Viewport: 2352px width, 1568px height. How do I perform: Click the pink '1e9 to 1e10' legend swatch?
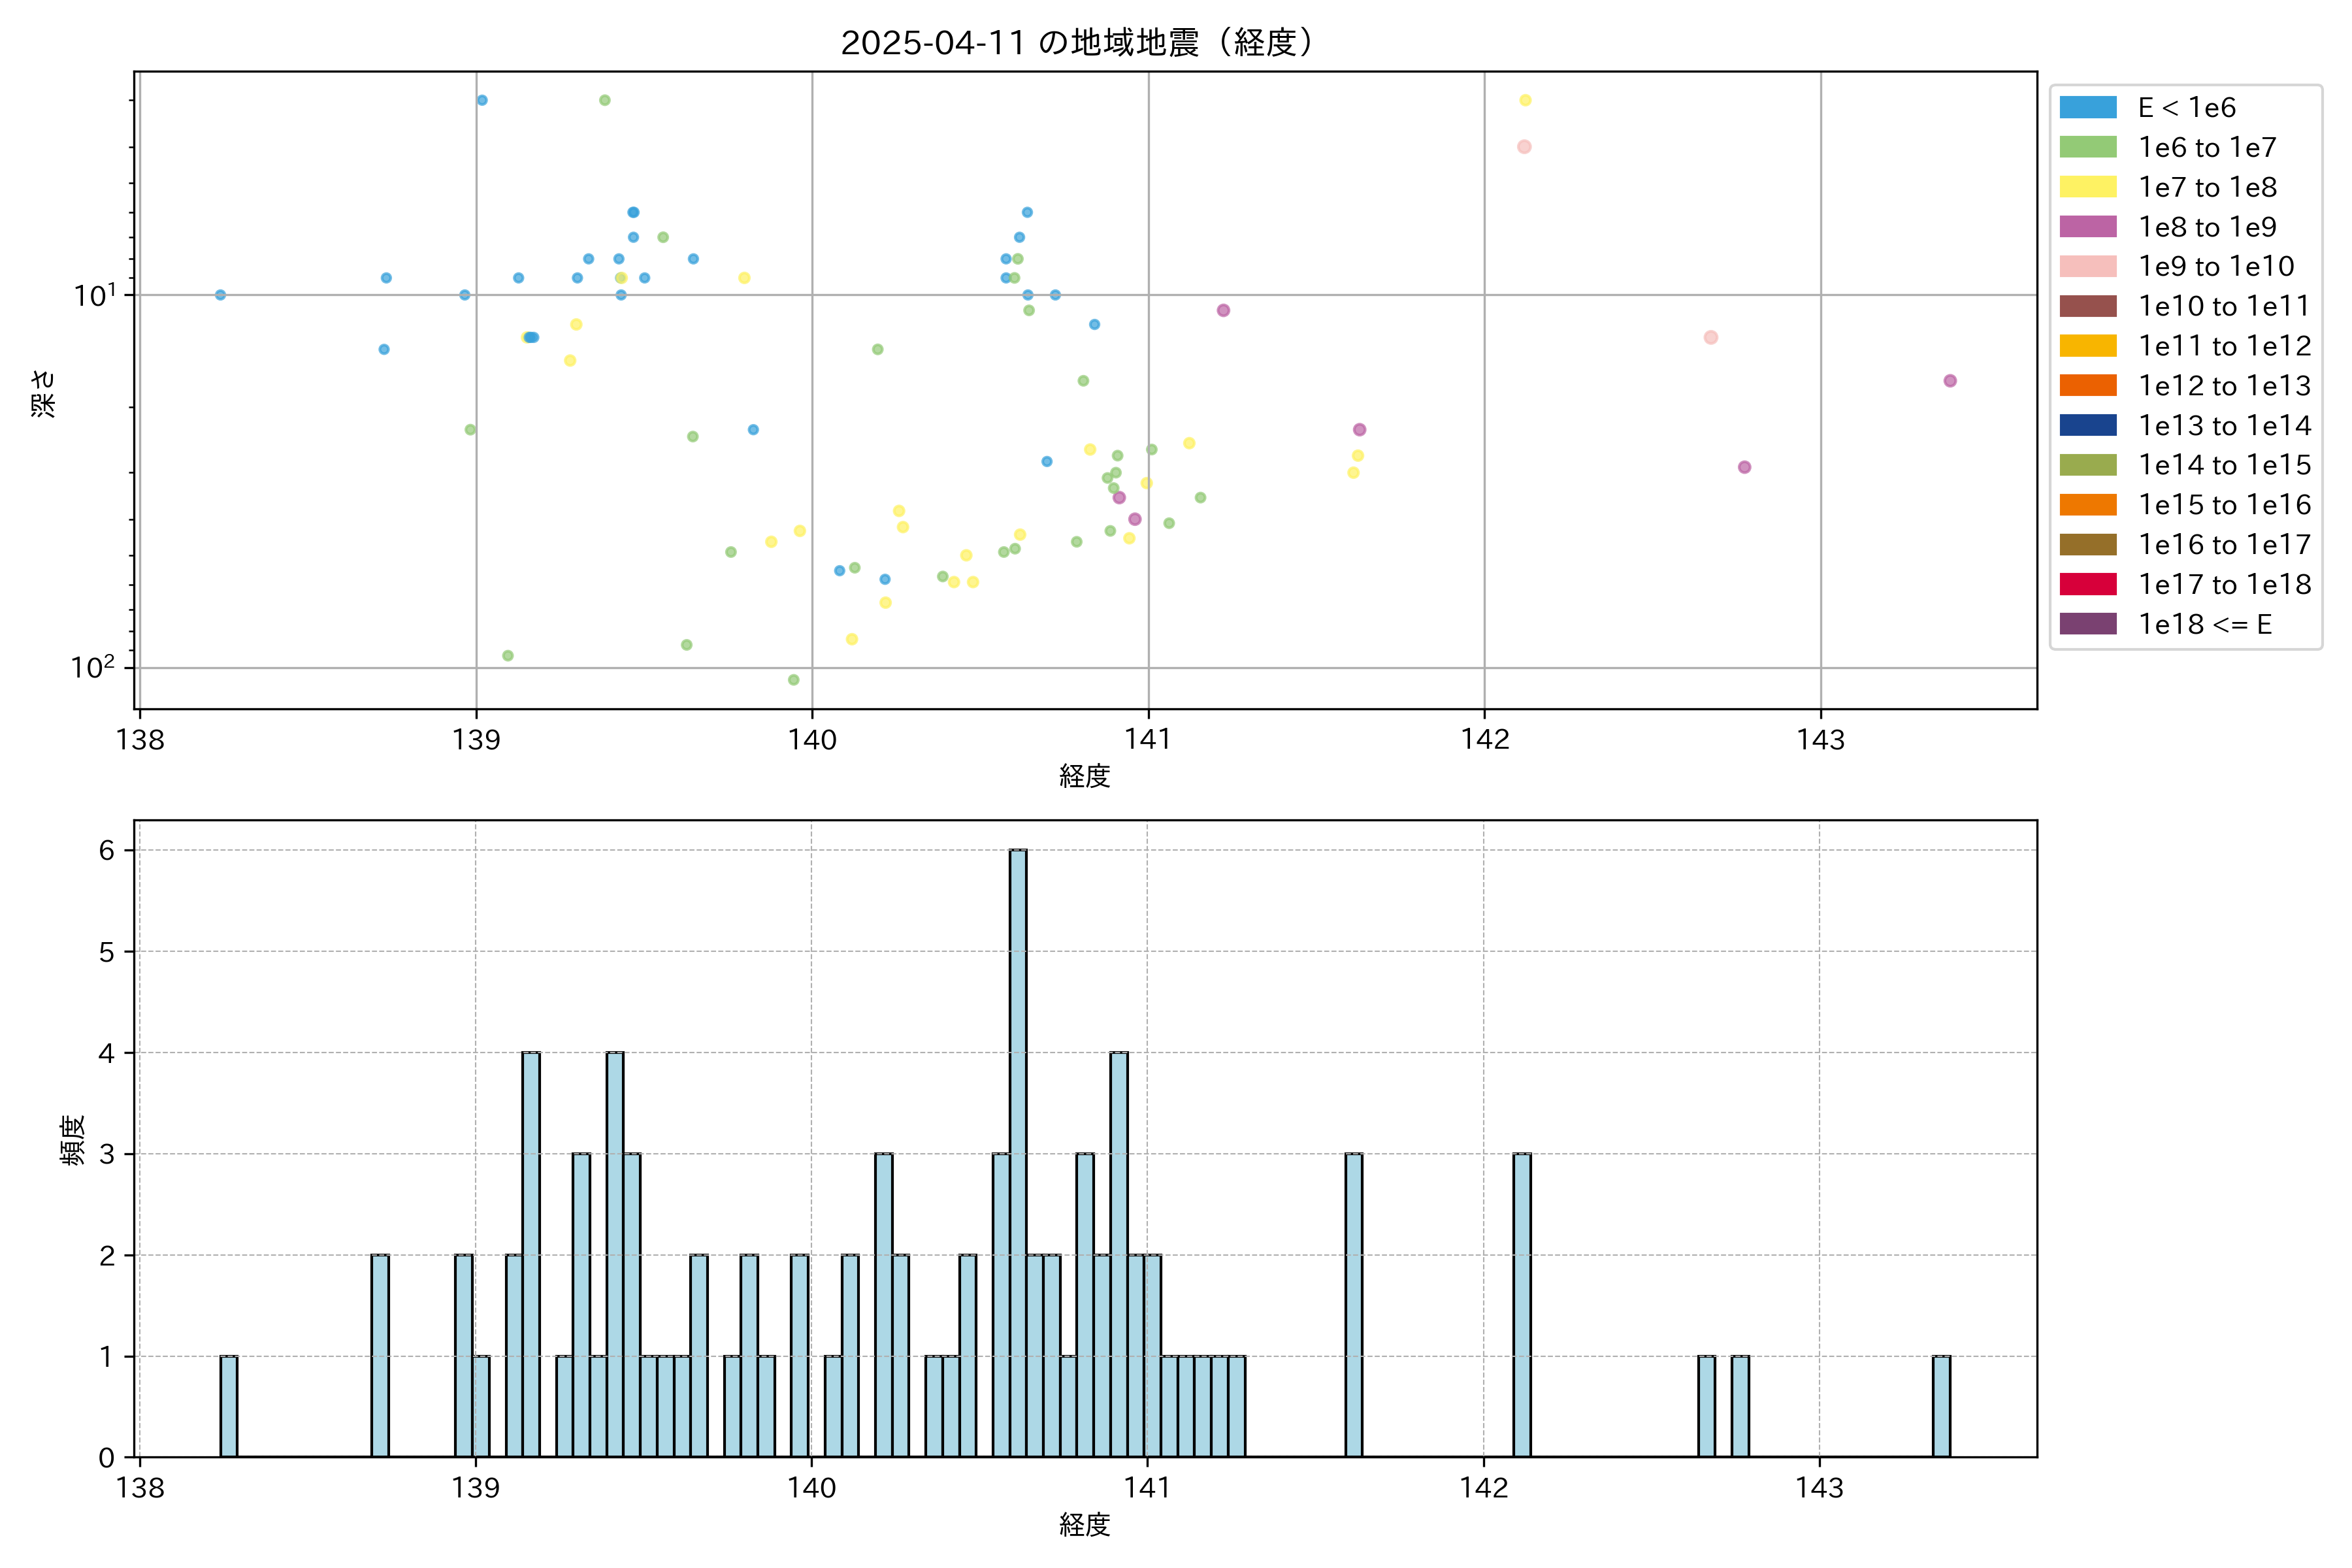[2087, 267]
